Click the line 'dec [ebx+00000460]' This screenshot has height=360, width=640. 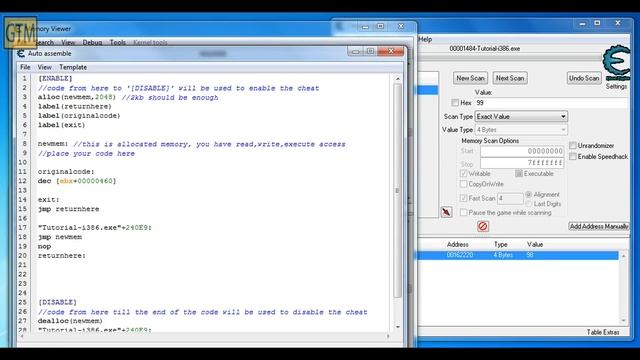(x=77, y=181)
